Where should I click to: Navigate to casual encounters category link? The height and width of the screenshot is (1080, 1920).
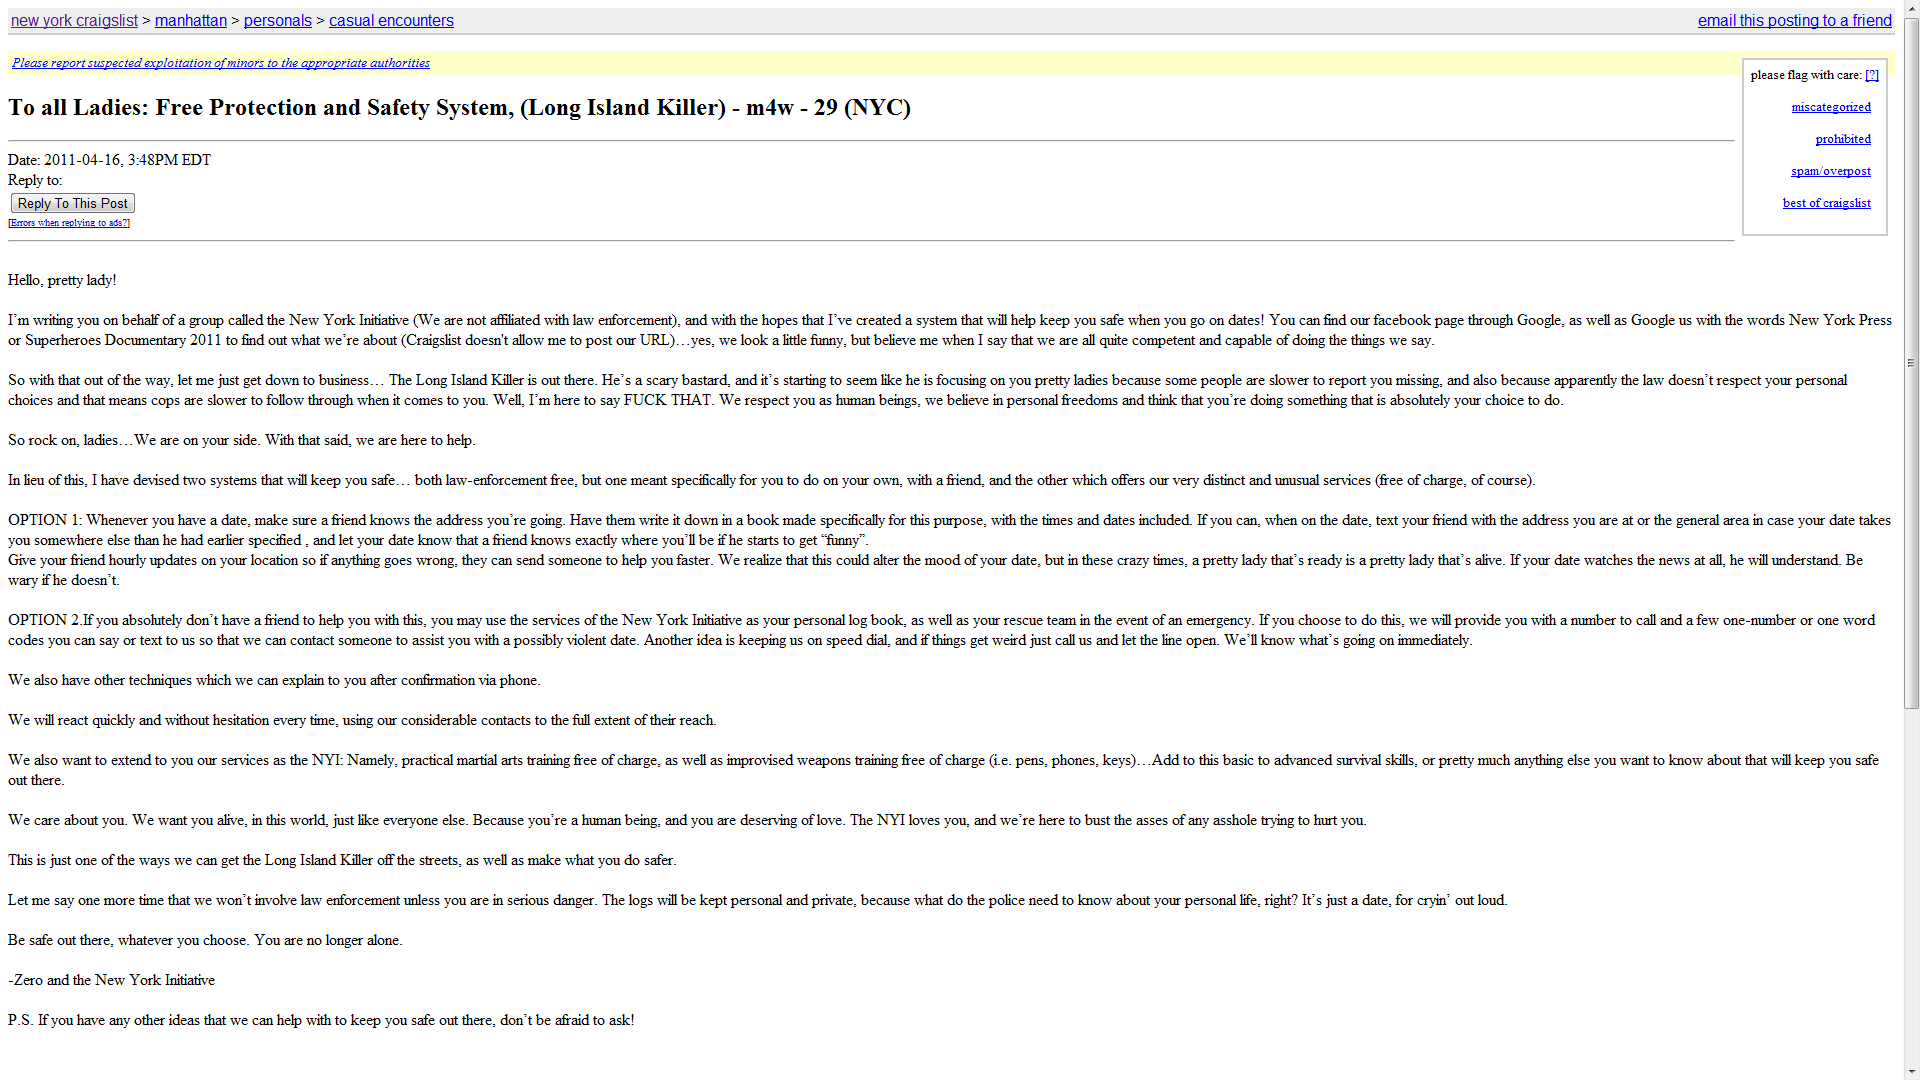391,21
